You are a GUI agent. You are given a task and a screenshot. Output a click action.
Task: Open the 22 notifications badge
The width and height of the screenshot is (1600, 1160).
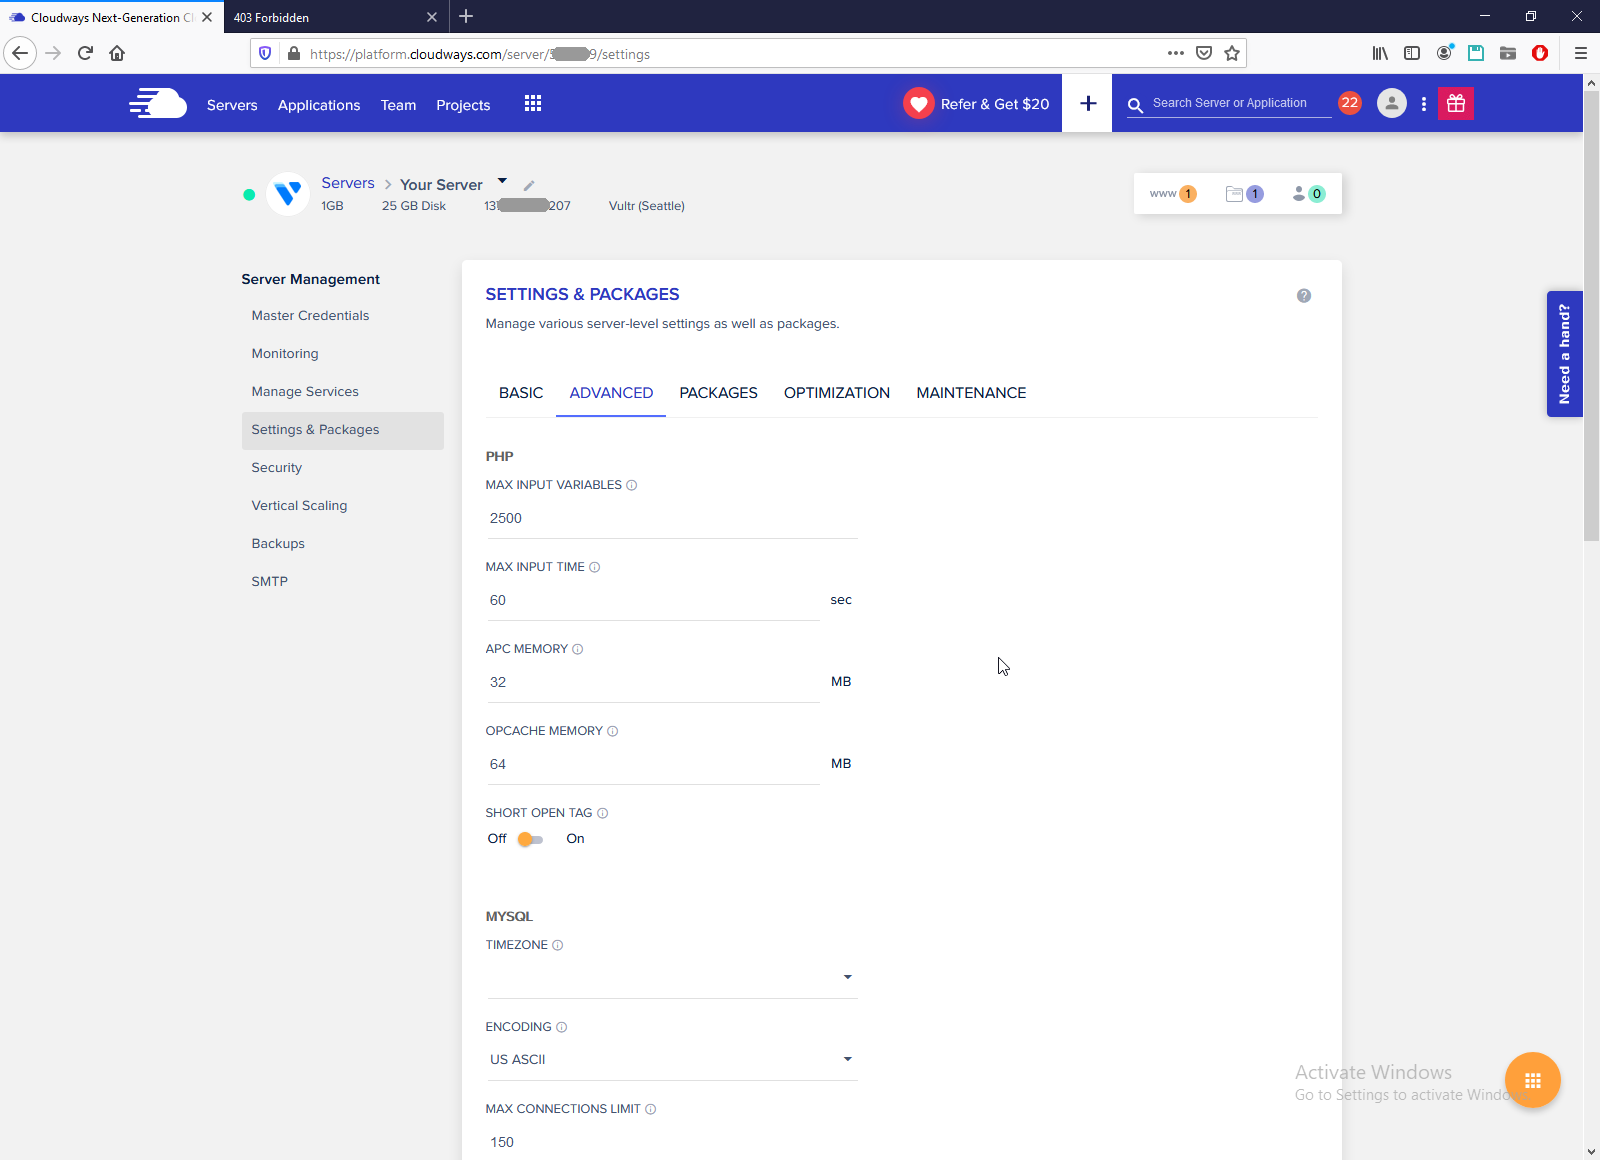pos(1350,103)
